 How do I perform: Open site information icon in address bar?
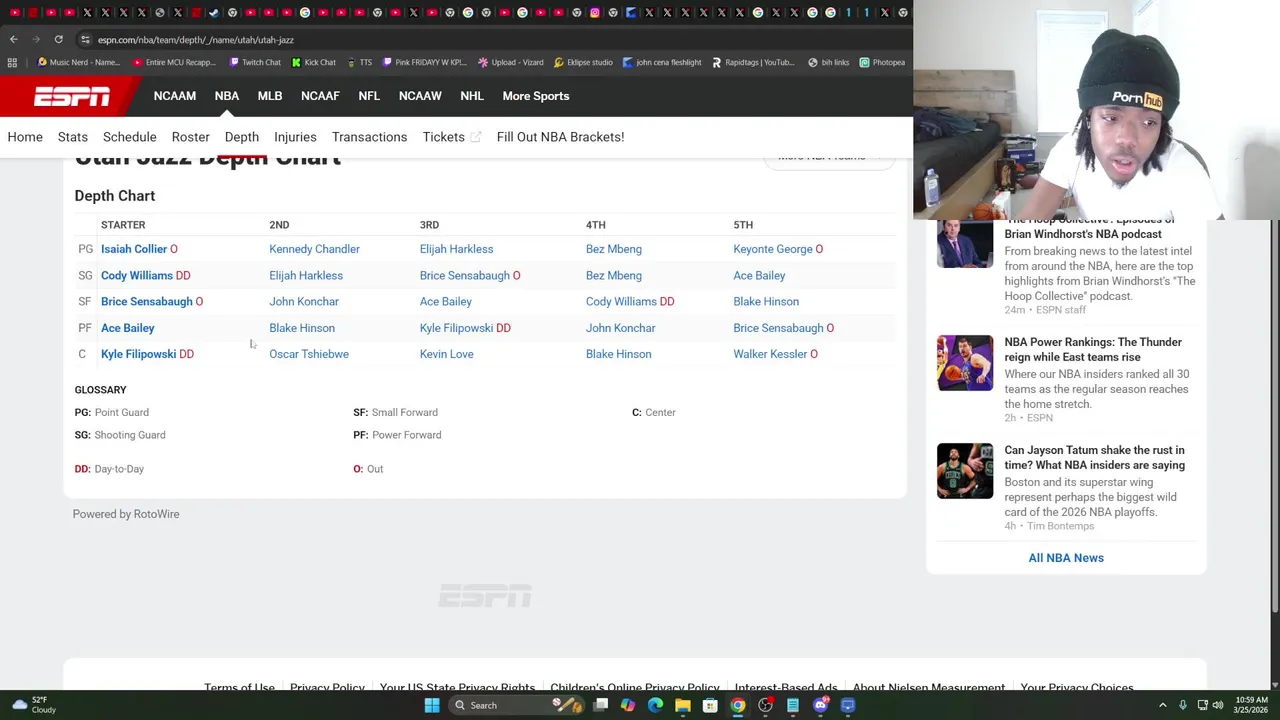click(x=85, y=39)
